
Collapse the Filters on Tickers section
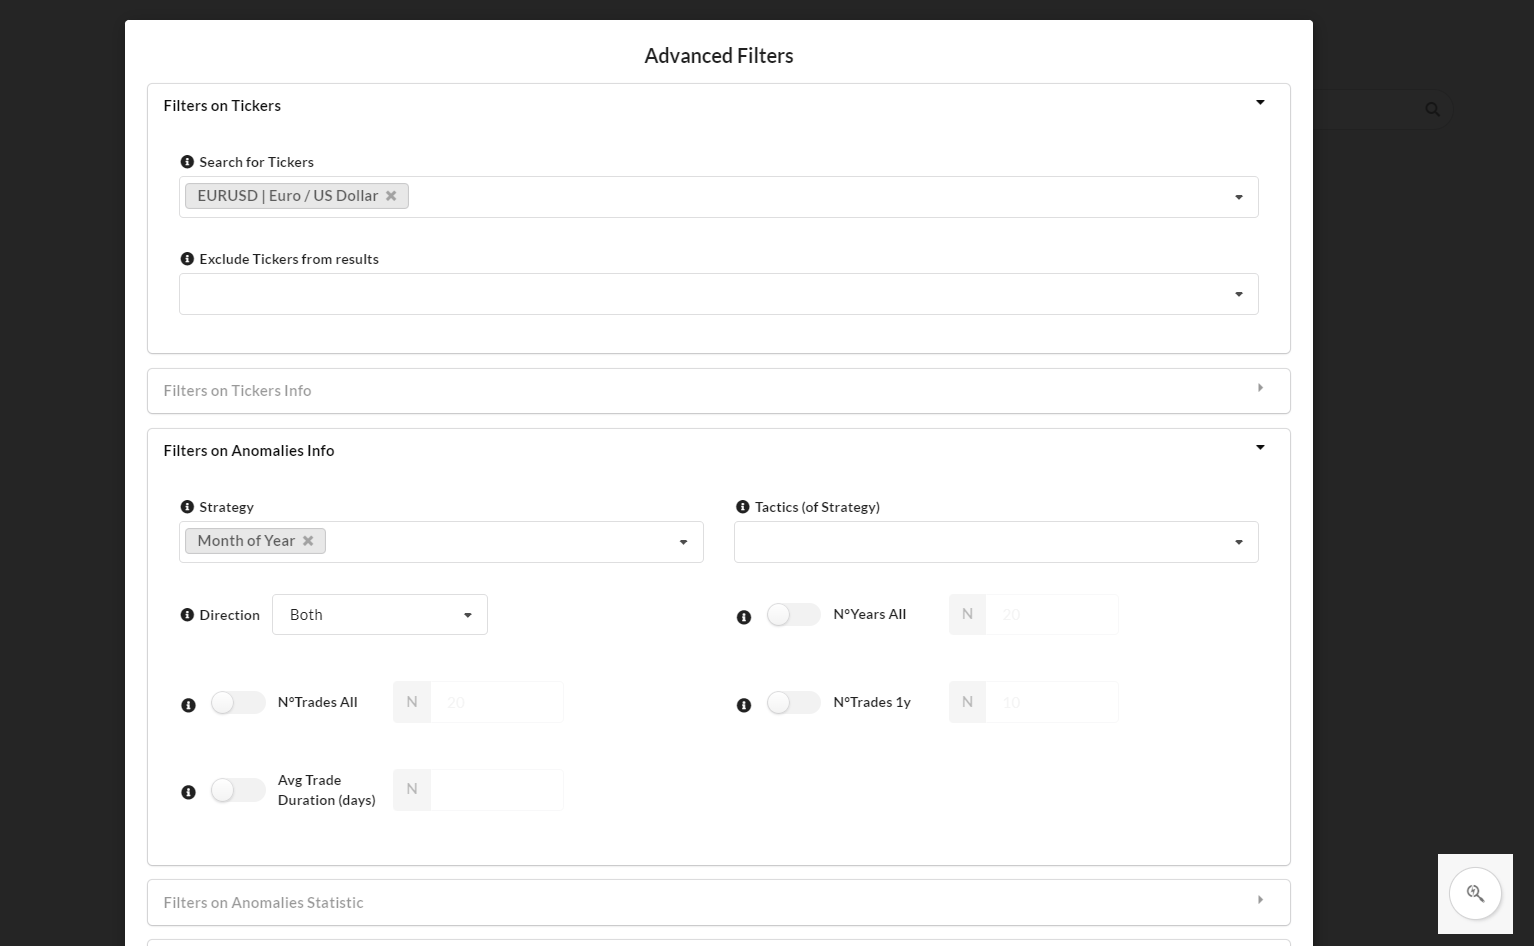coord(719,105)
